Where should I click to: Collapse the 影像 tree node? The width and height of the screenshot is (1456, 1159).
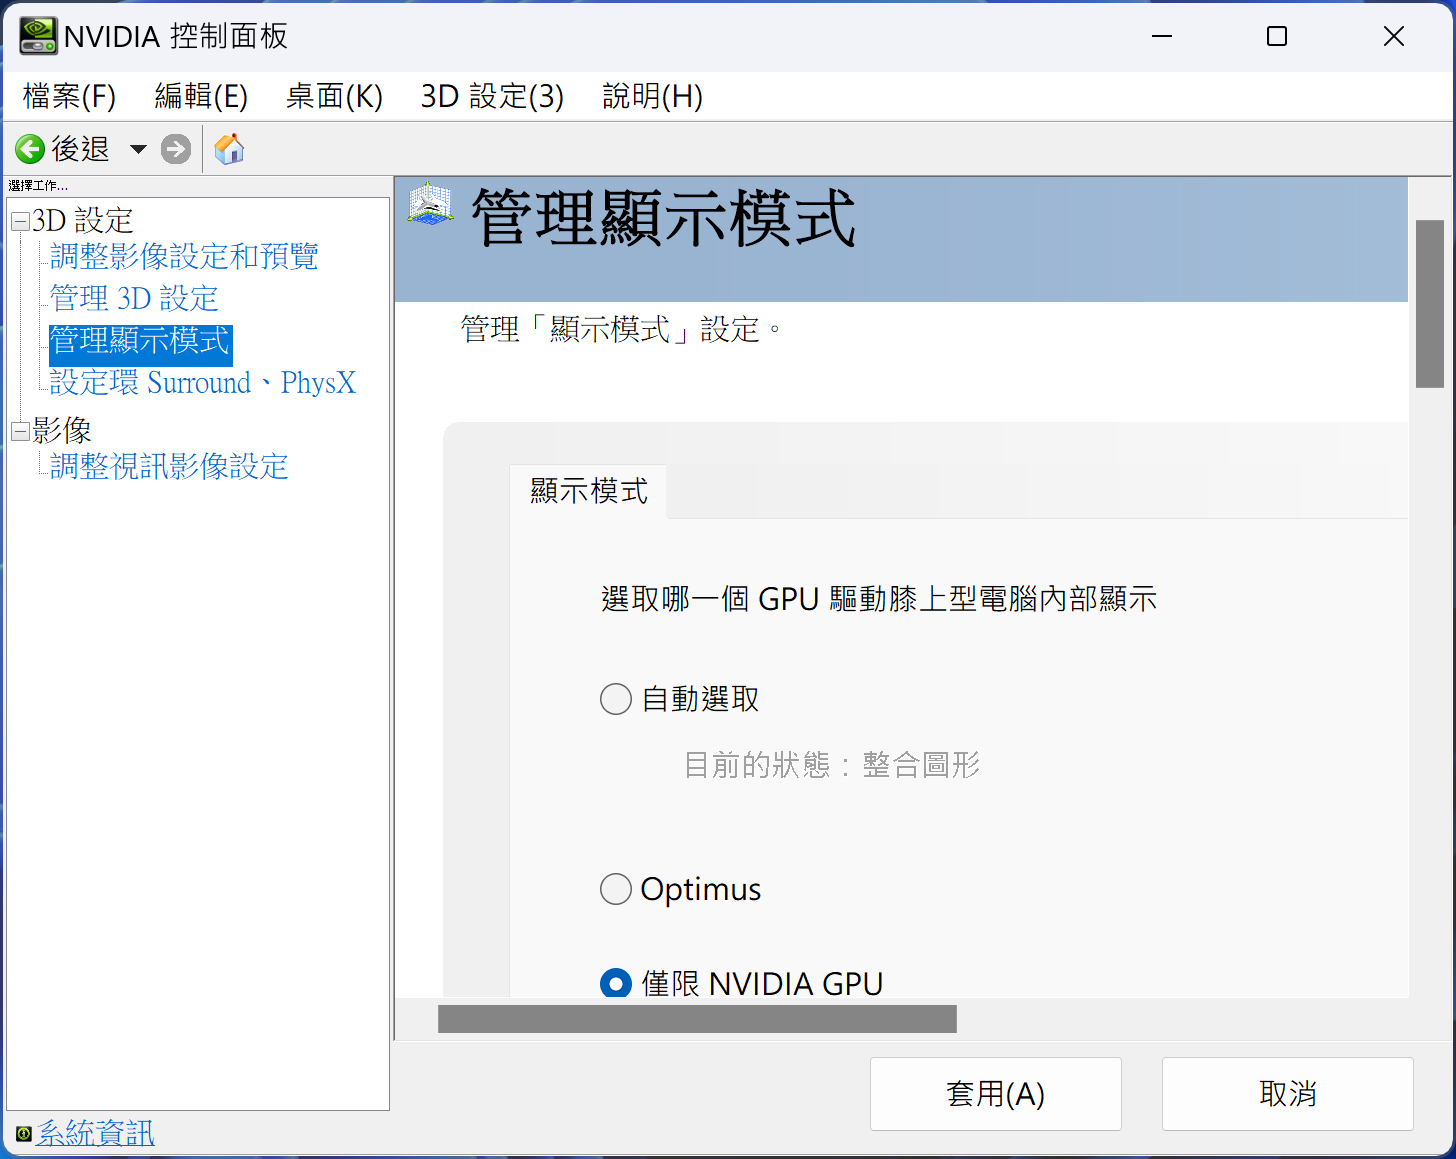[20, 431]
